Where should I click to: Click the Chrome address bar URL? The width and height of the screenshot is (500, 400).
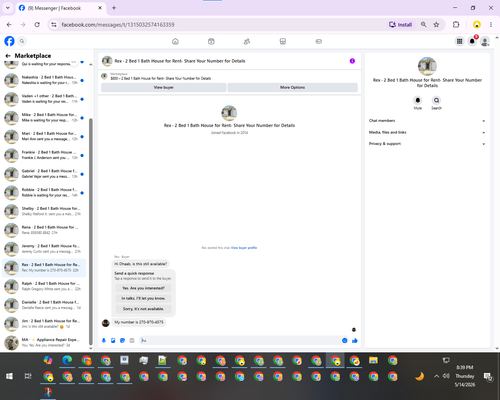[x=118, y=25]
